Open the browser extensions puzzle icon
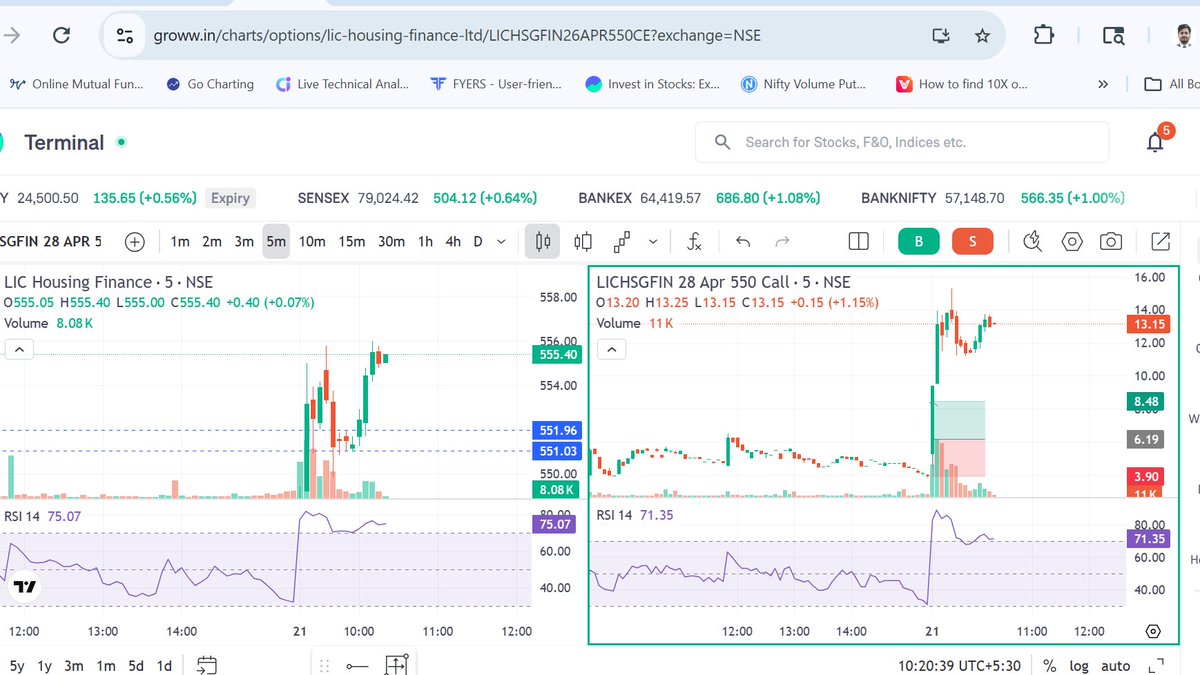Screen dimensions: 1200x675 [x=1043, y=35]
